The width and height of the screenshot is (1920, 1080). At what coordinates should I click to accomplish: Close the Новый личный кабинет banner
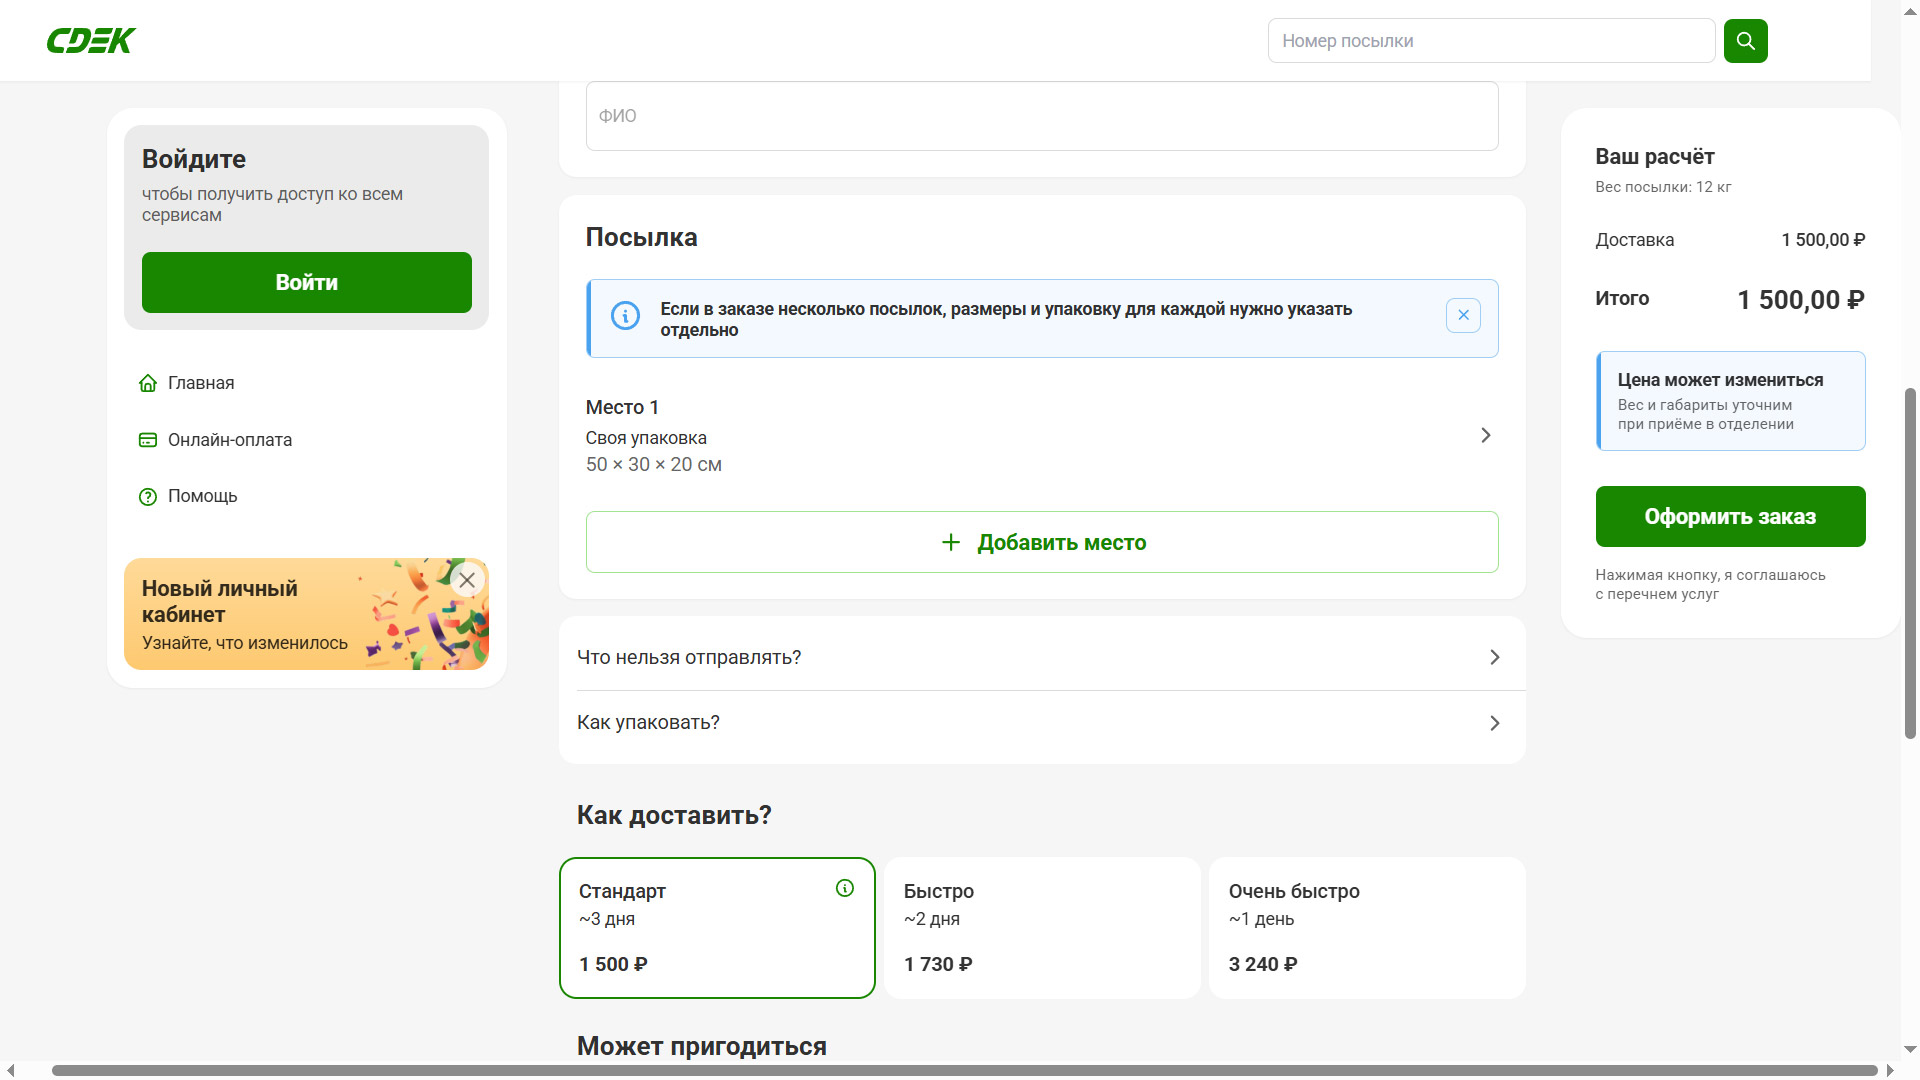point(467,580)
